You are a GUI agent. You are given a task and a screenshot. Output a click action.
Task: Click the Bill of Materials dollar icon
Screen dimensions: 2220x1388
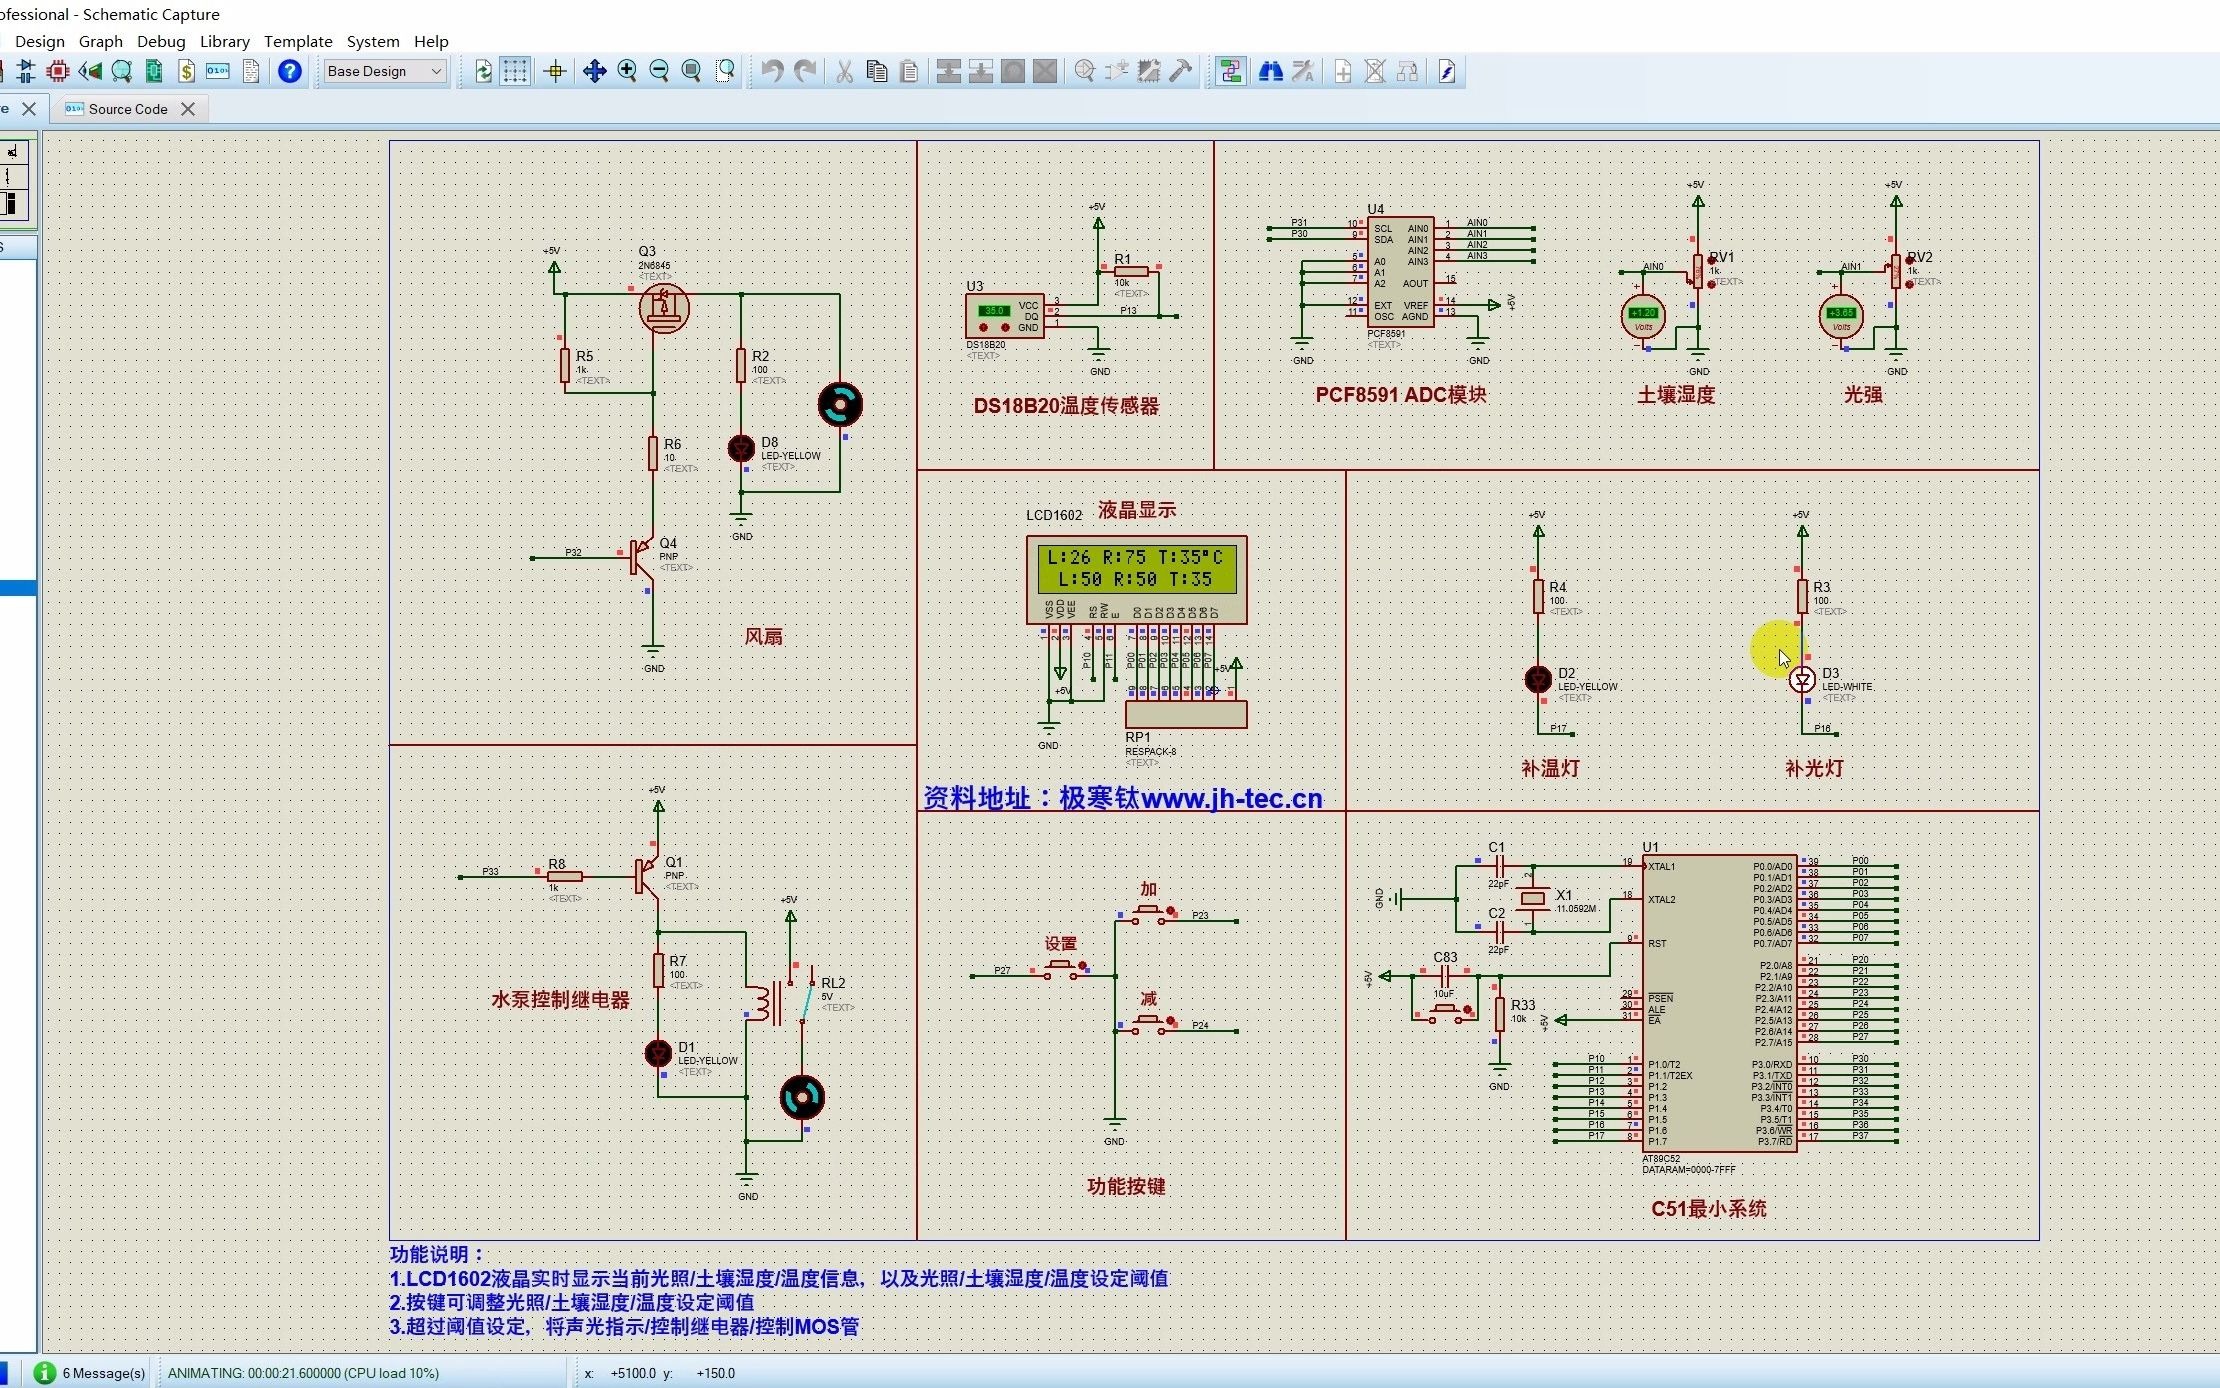[x=186, y=71]
